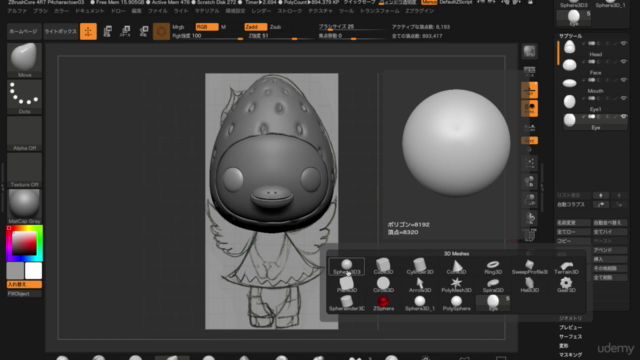
Task: Expand the プレビュー section
Action: point(570,327)
